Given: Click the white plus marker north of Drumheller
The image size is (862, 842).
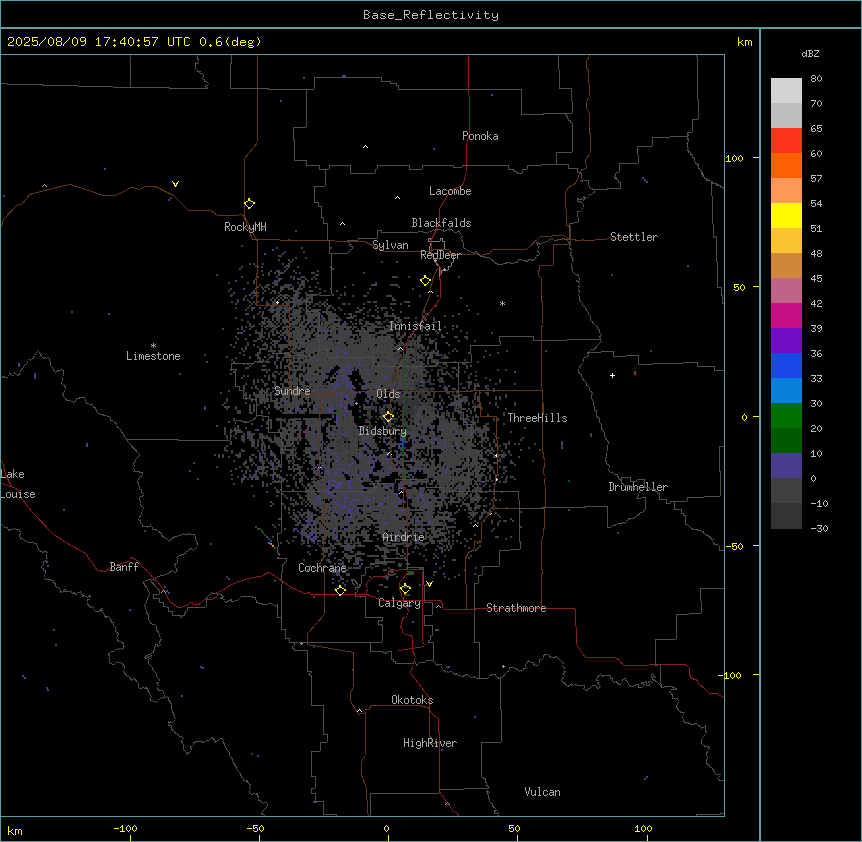Looking at the screenshot, I should point(612,375).
